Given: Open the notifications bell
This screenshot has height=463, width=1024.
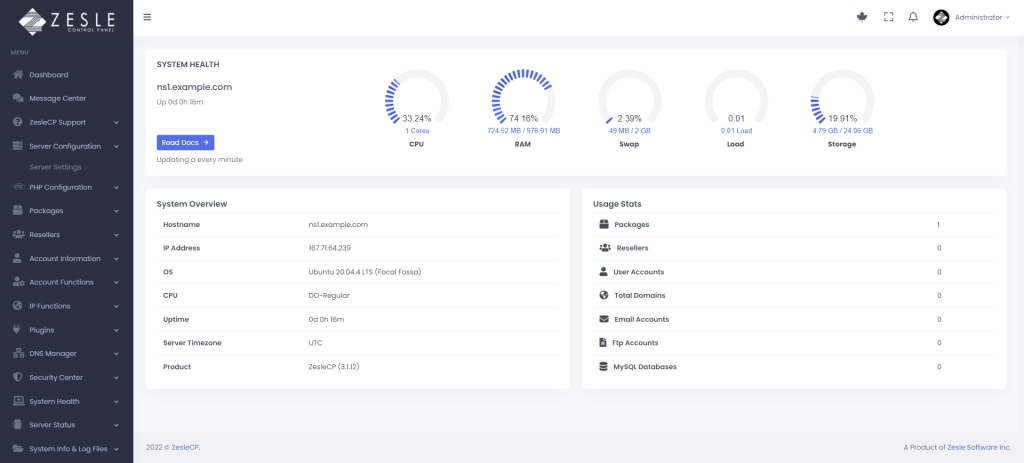Looking at the screenshot, I should click(x=913, y=17).
